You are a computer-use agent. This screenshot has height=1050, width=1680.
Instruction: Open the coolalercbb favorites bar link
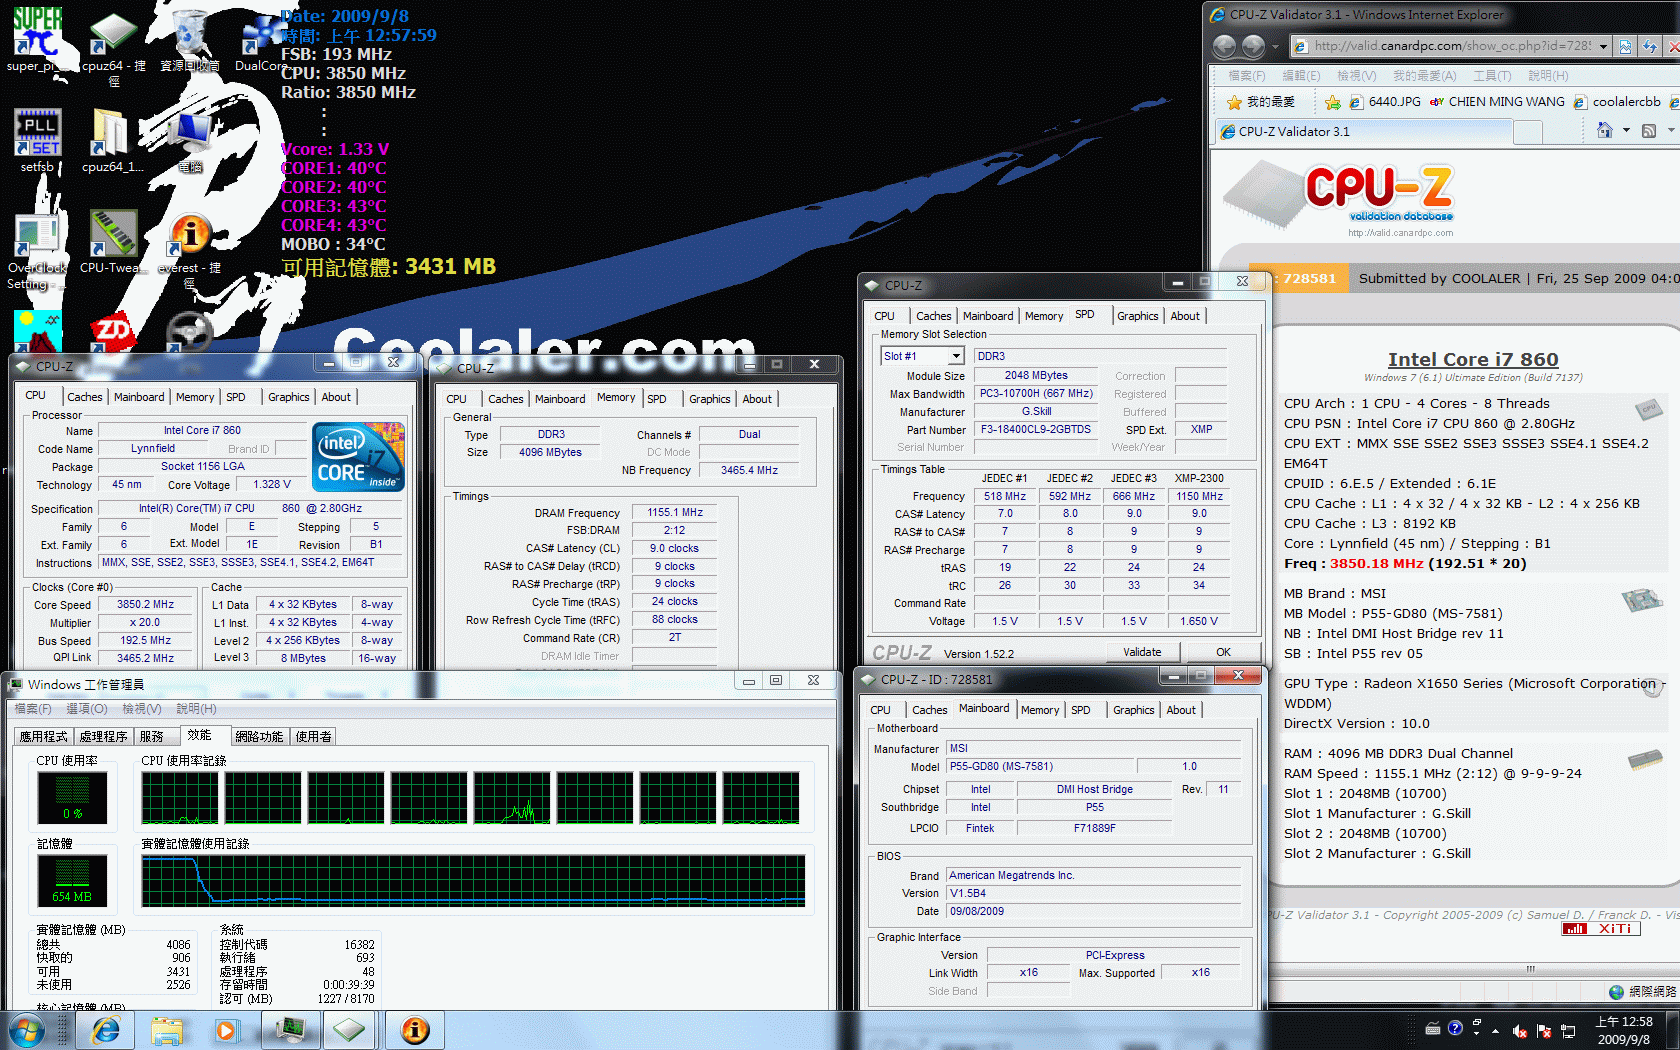(x=1617, y=102)
